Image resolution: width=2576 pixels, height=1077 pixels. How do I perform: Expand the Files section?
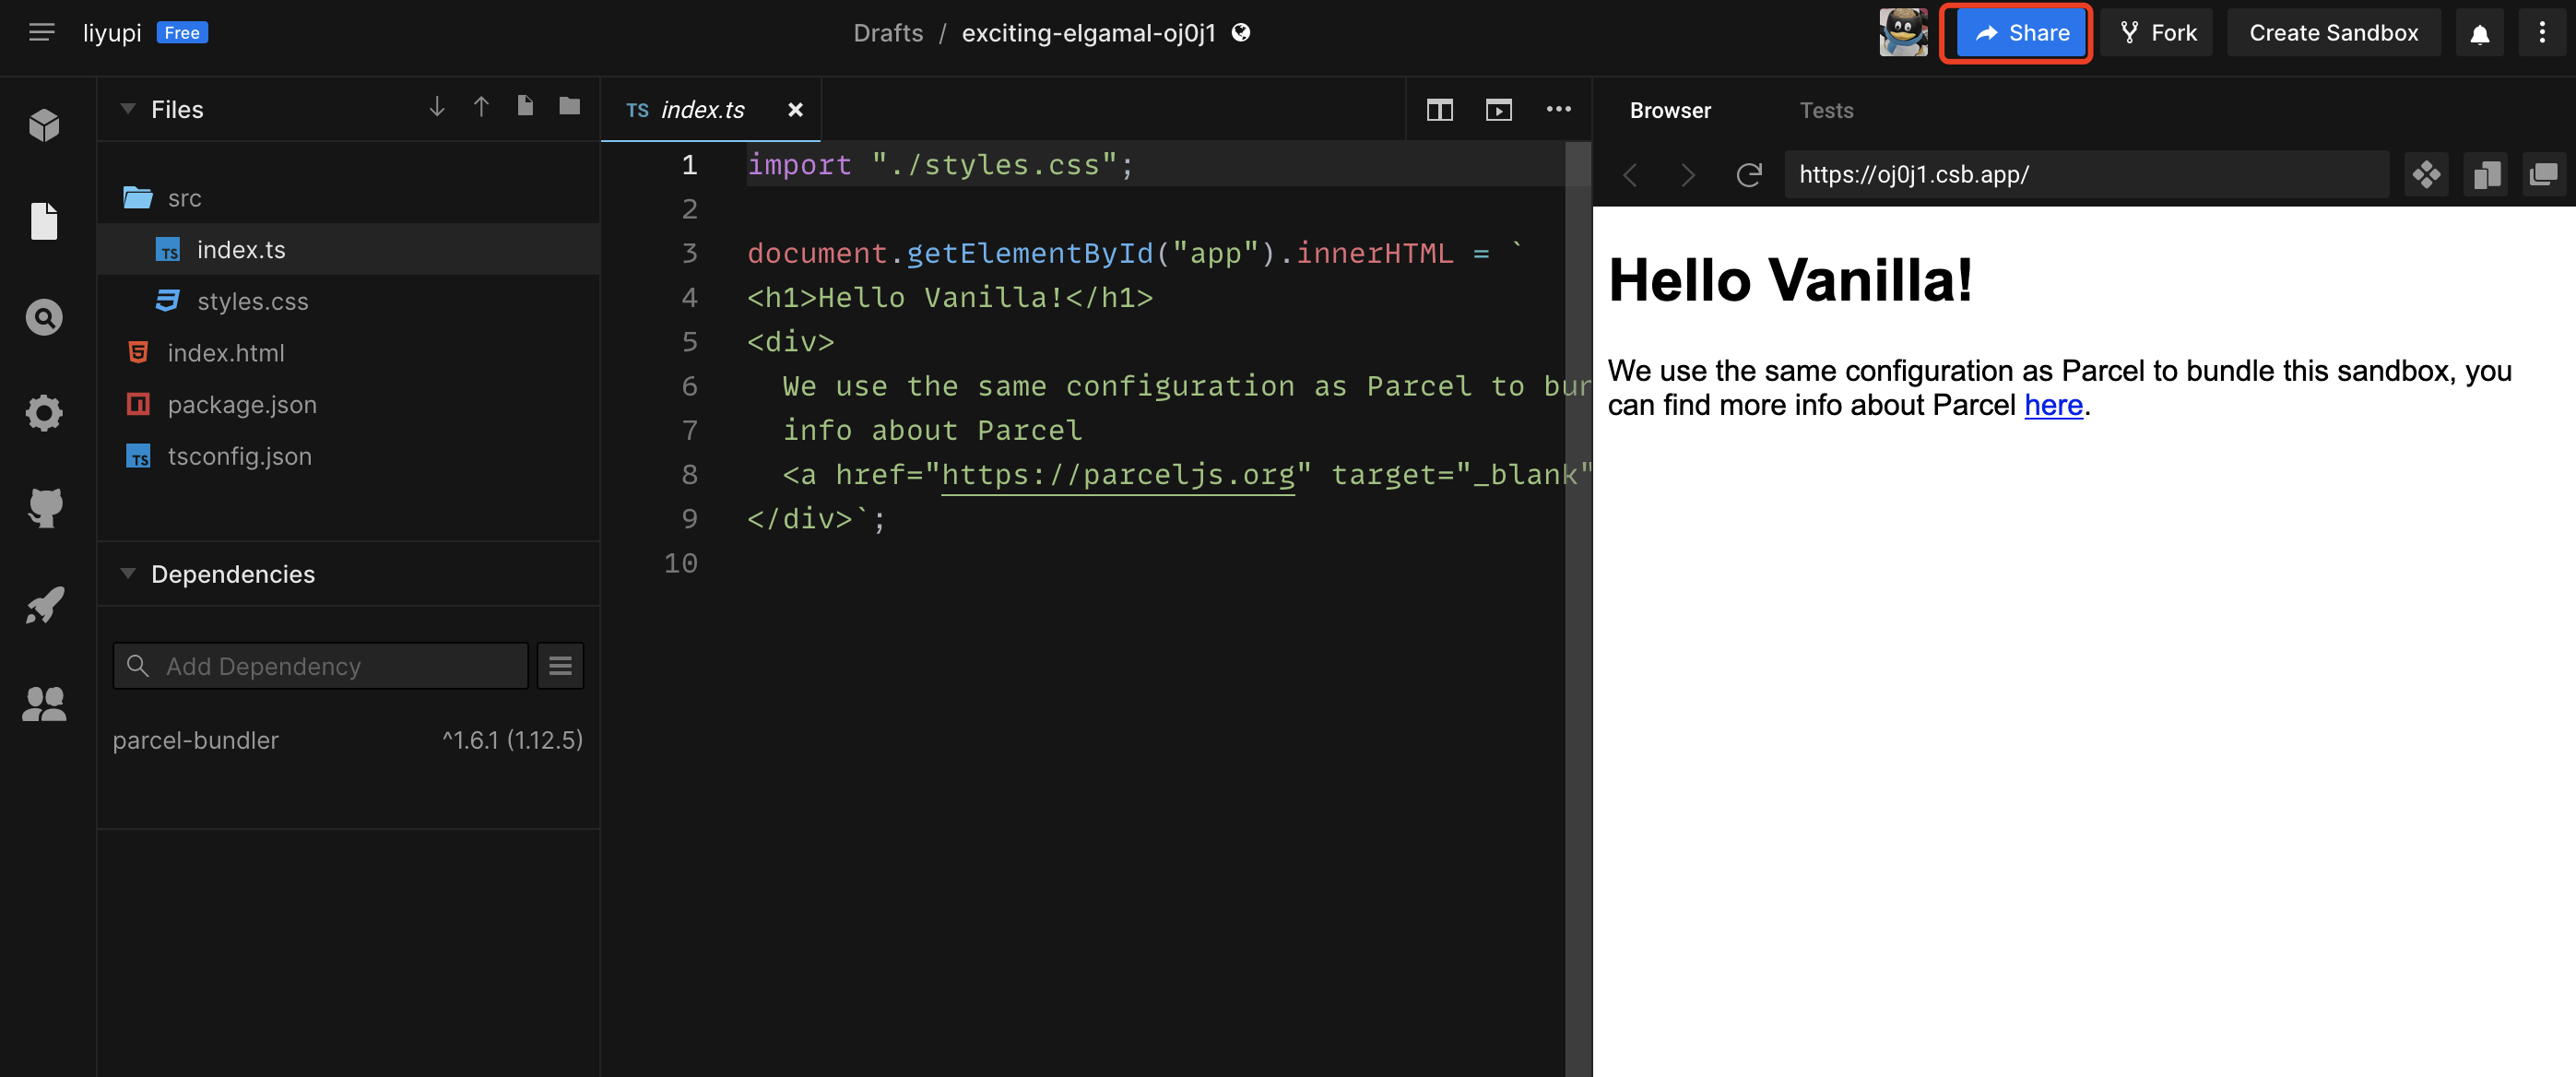[x=128, y=109]
